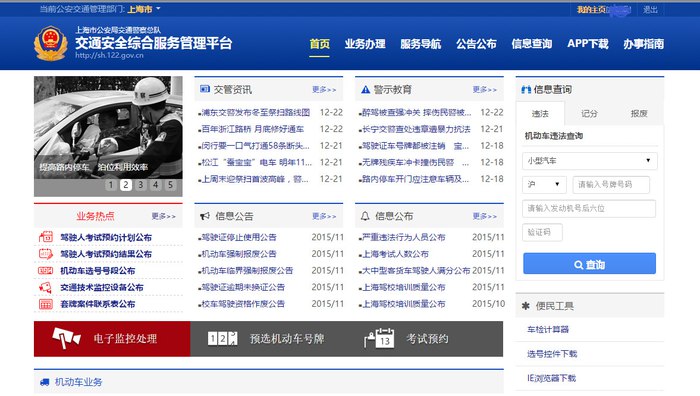Open the 车检计算器 tool link
700x396 pixels.
pyautogui.click(x=548, y=329)
